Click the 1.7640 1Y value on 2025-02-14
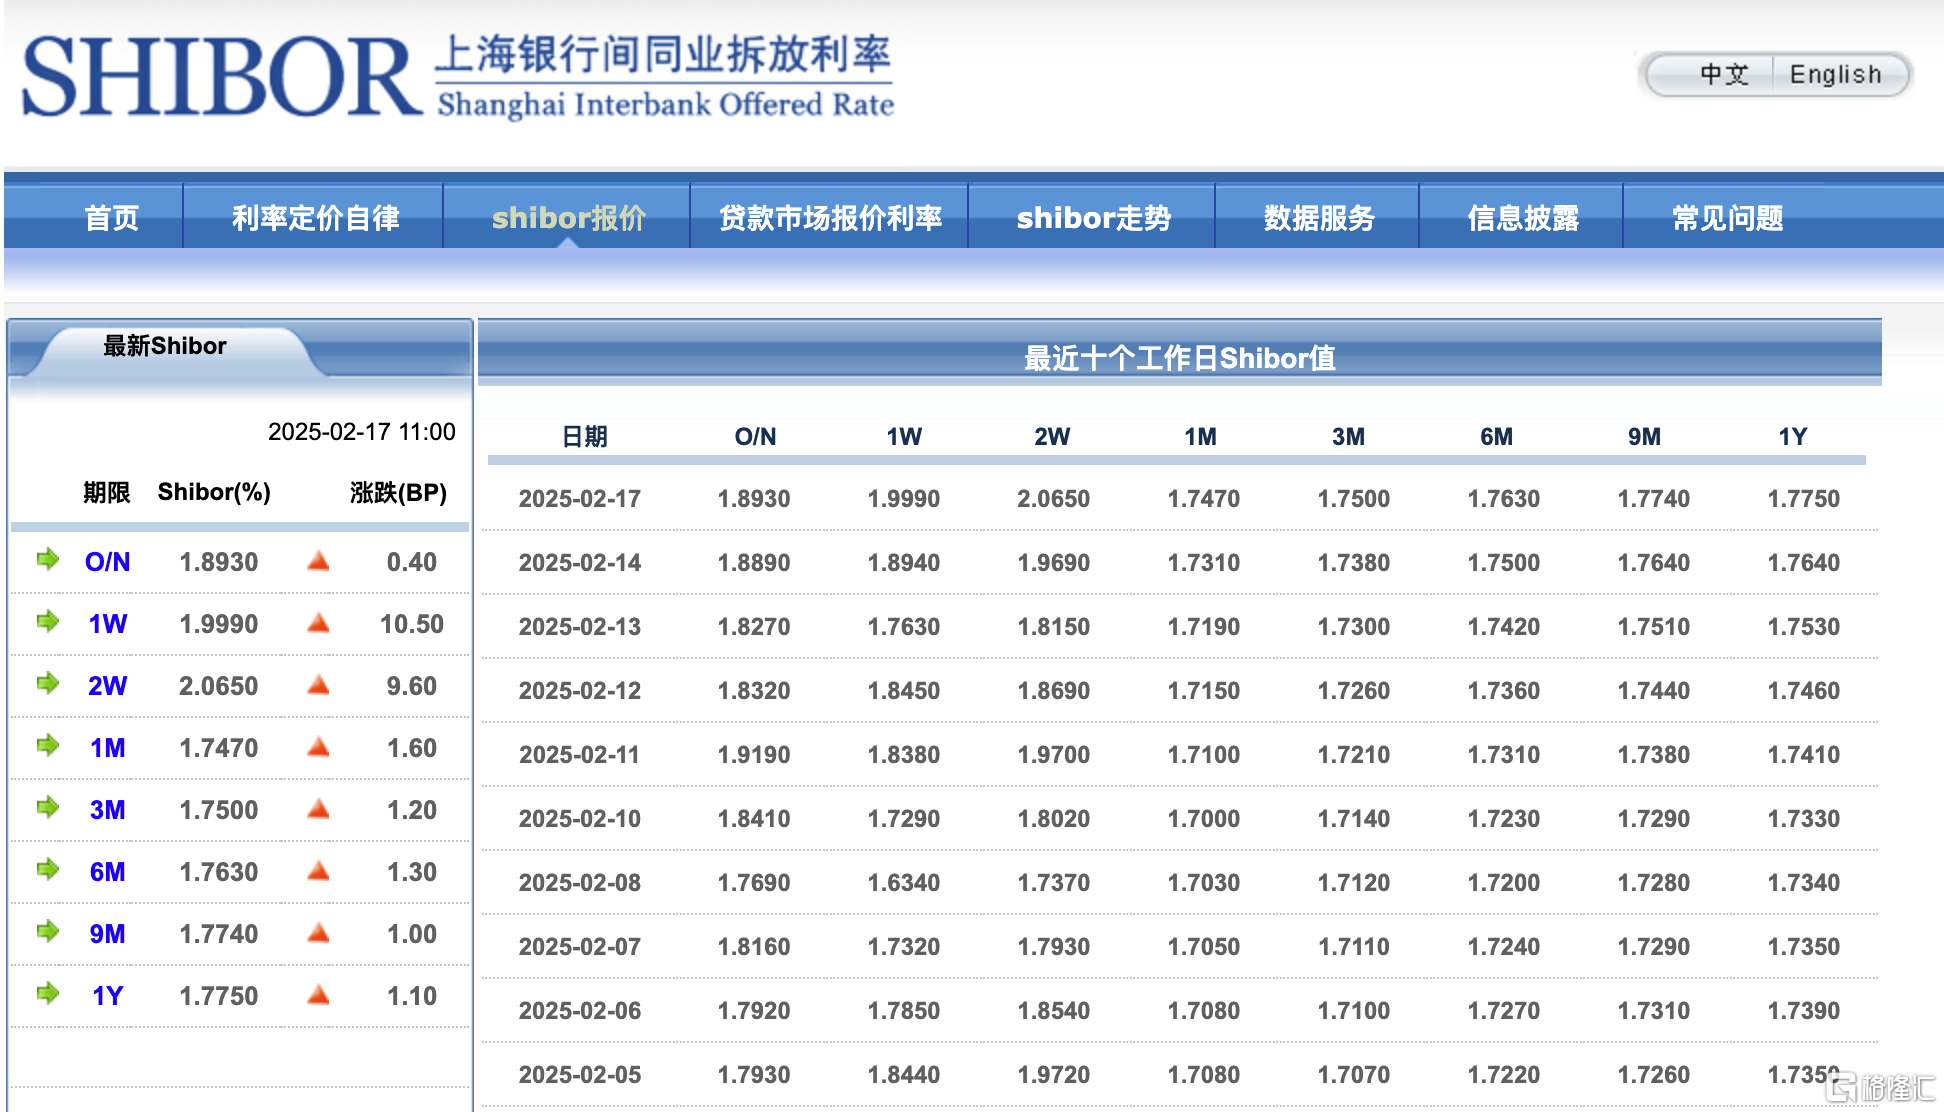This screenshot has height=1112, width=1944. (1804, 563)
